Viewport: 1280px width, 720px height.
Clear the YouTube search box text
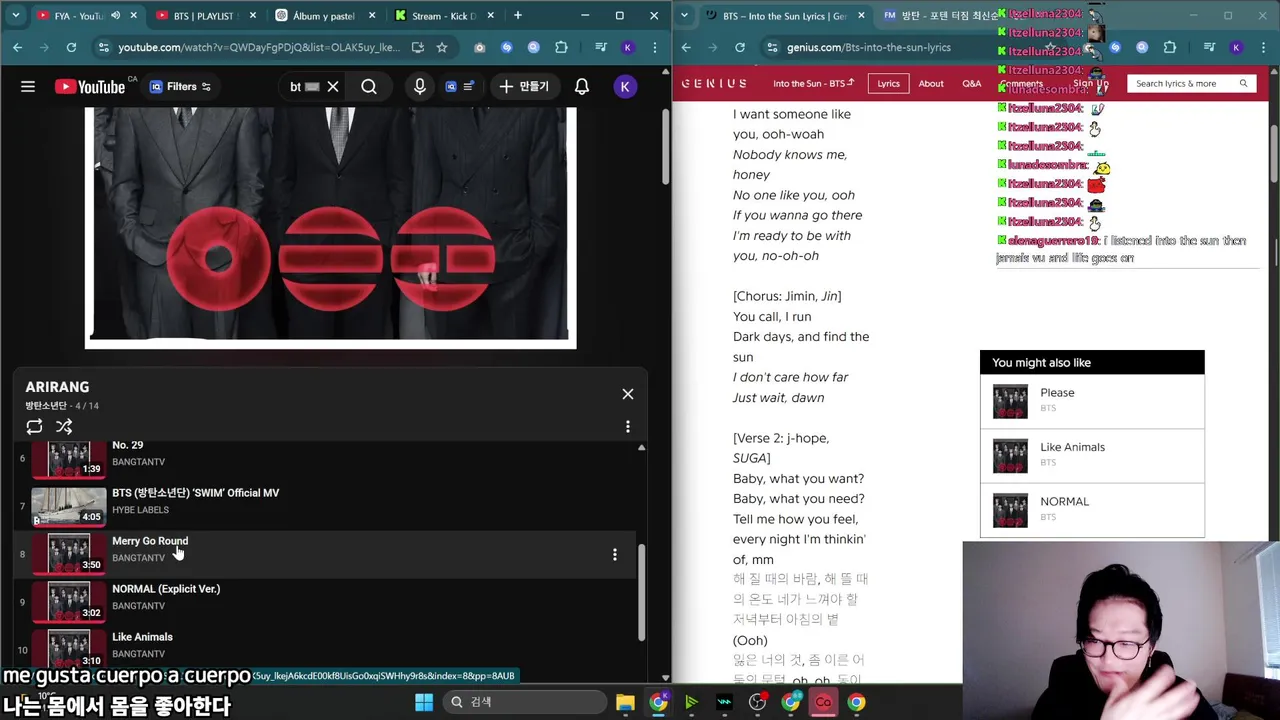(333, 87)
